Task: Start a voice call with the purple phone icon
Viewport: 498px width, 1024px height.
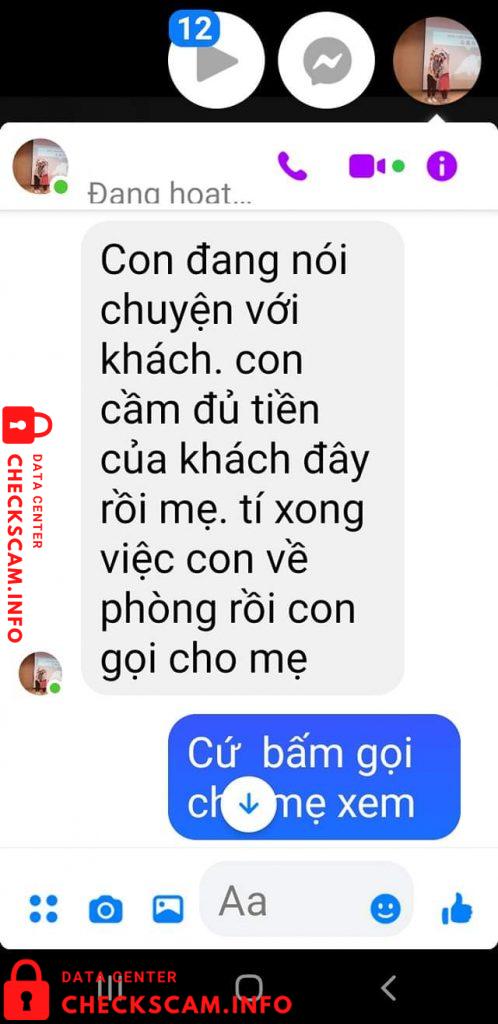Action: point(292,166)
